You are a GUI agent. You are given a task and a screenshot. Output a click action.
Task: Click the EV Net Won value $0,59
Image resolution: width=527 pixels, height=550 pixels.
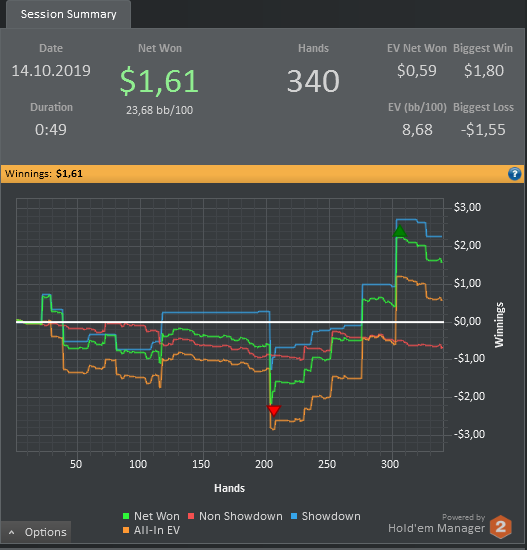pyautogui.click(x=417, y=71)
